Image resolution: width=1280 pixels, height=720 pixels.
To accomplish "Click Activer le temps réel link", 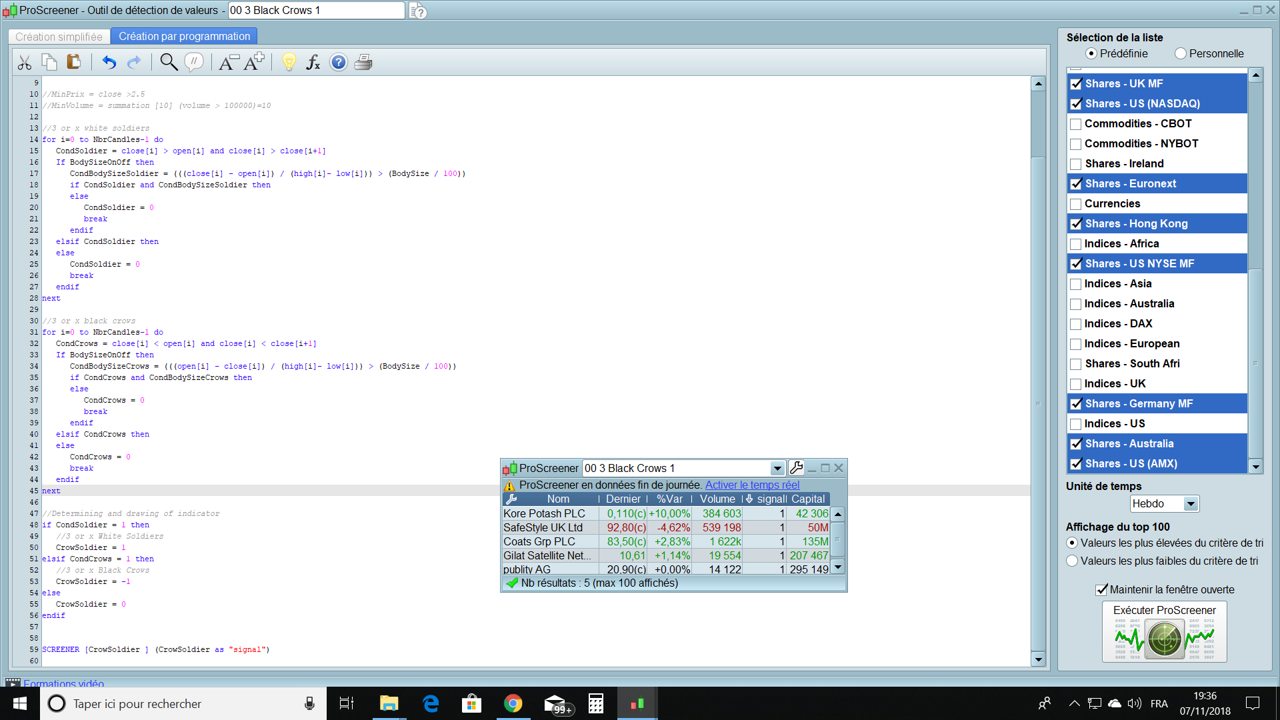I will click(752, 485).
